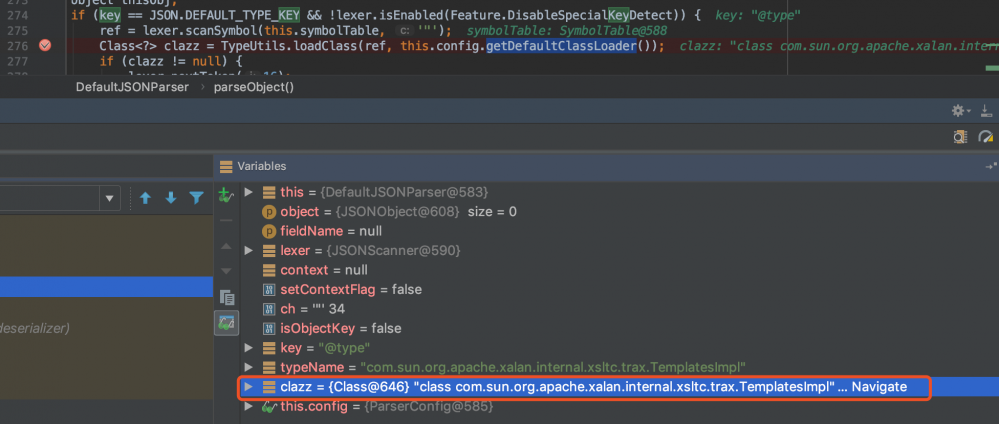Image resolution: width=999 pixels, height=424 pixels.
Task: Open the thread selector dropdown arrow
Action: tap(110, 198)
